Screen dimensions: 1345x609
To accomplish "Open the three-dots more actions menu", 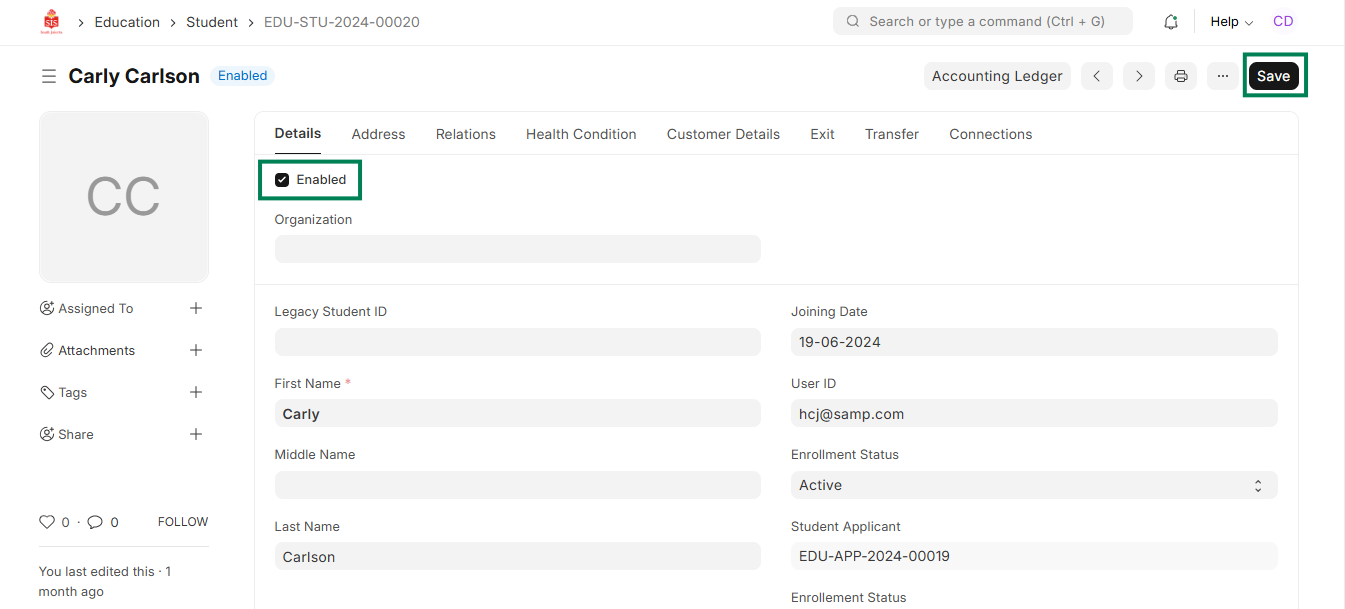I will (1222, 76).
